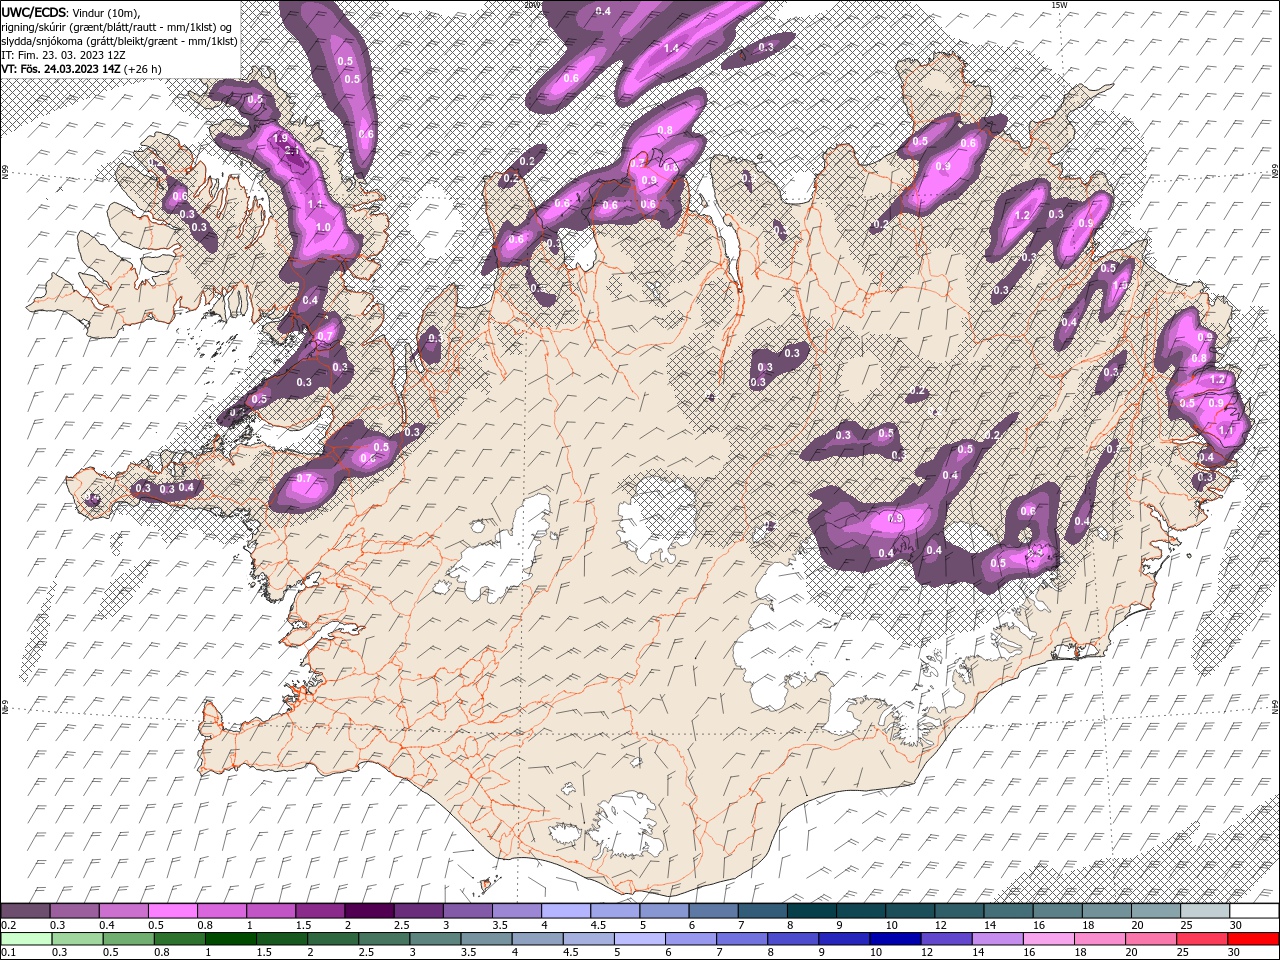Click the 0.8 green rain-scale swatch

(x=179, y=939)
